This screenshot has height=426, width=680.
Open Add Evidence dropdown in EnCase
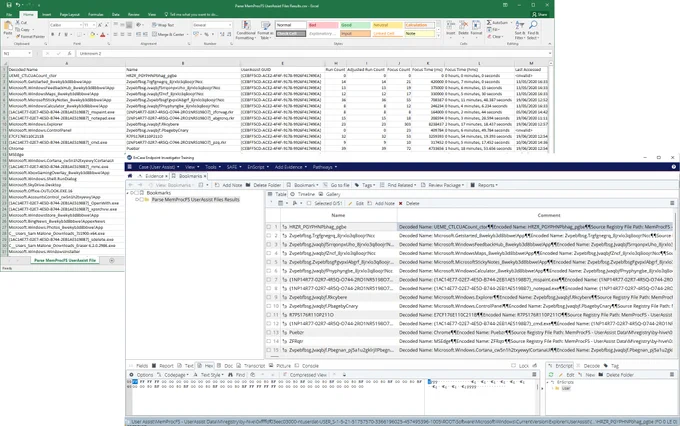pos(291,167)
